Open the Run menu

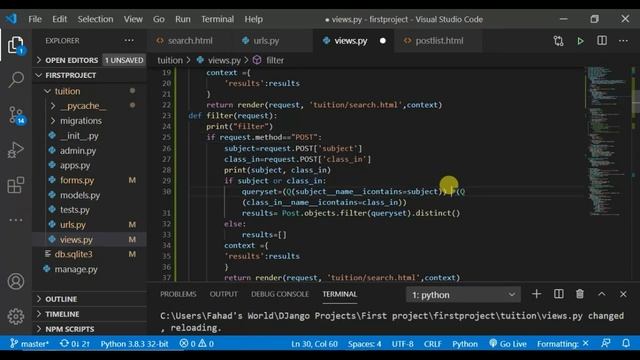click(183, 19)
